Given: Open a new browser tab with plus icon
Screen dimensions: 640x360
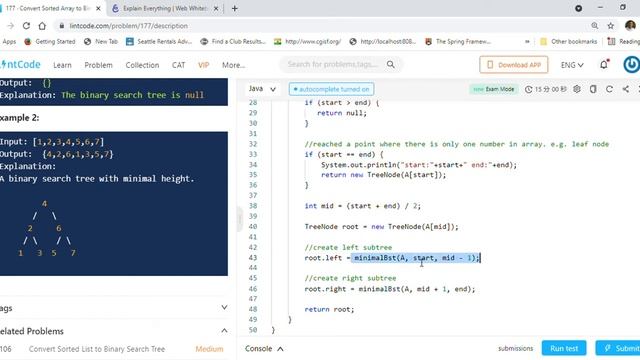Looking at the screenshot, I should 235,8.
